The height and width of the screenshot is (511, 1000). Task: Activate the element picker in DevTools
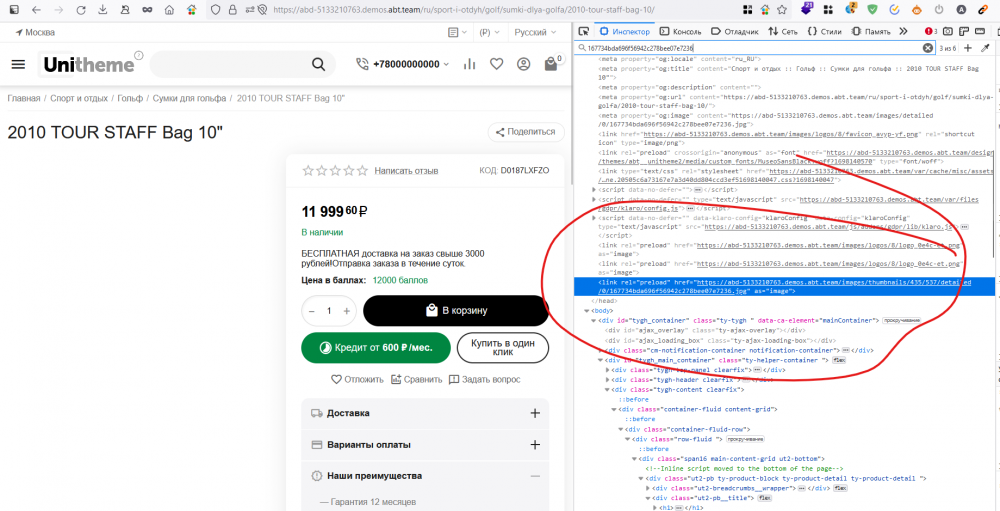click(584, 32)
